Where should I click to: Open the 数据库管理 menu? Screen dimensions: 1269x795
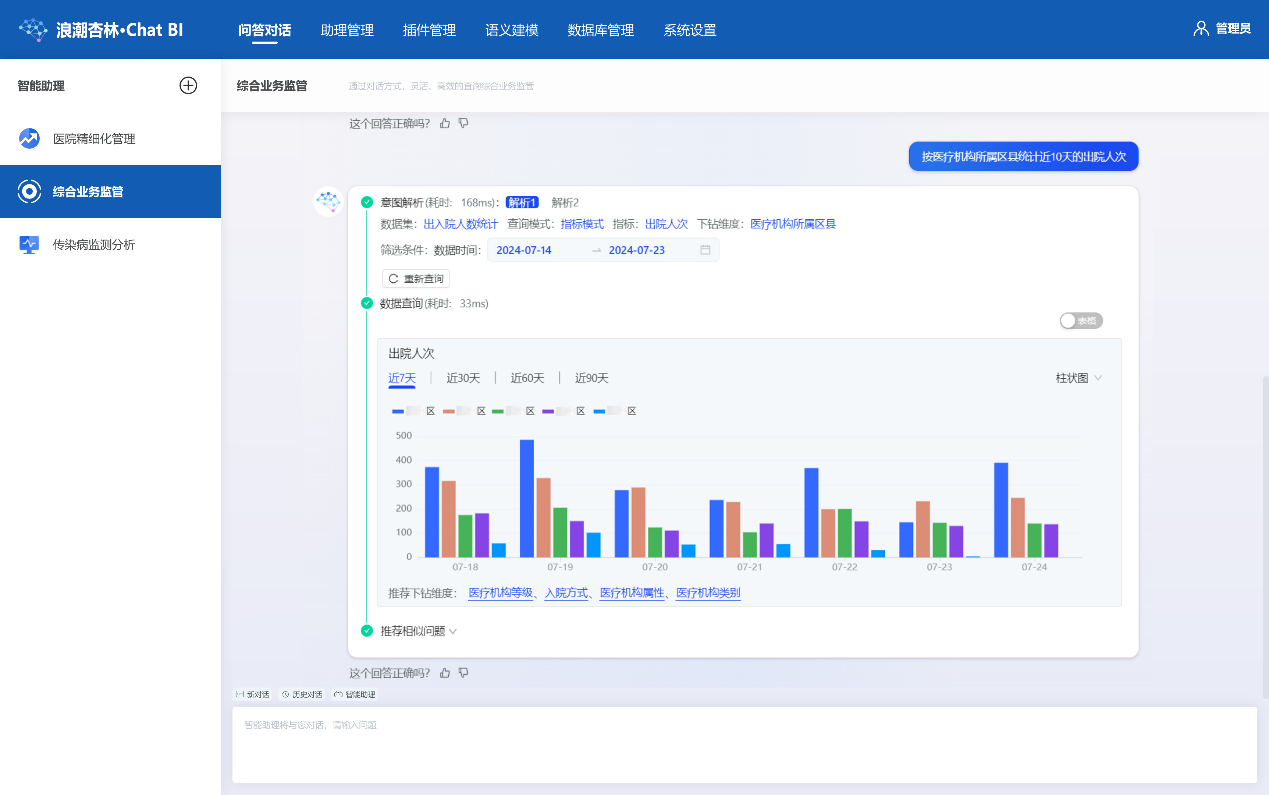[600, 30]
